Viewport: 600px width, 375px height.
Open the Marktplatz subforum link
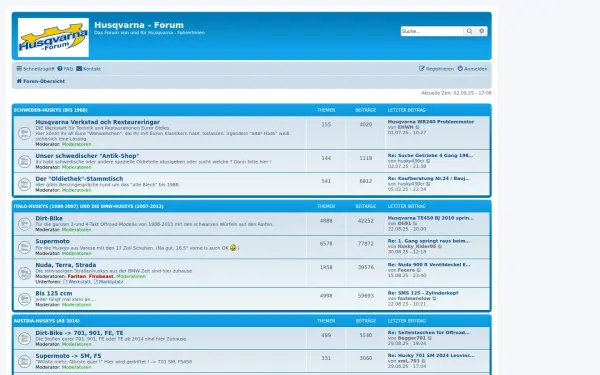(x=109, y=282)
